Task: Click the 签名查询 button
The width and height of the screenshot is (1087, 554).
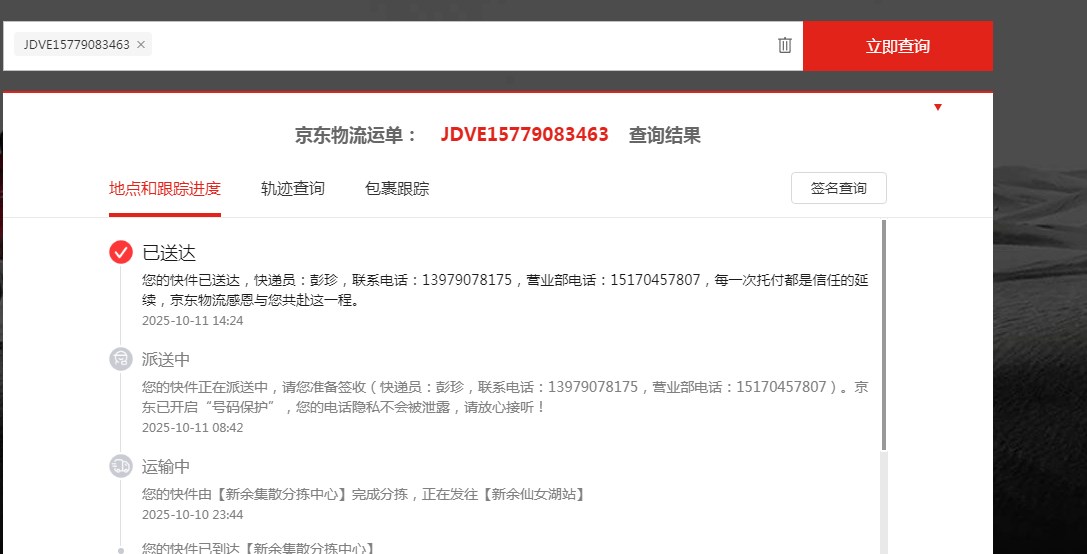Action: coord(838,188)
